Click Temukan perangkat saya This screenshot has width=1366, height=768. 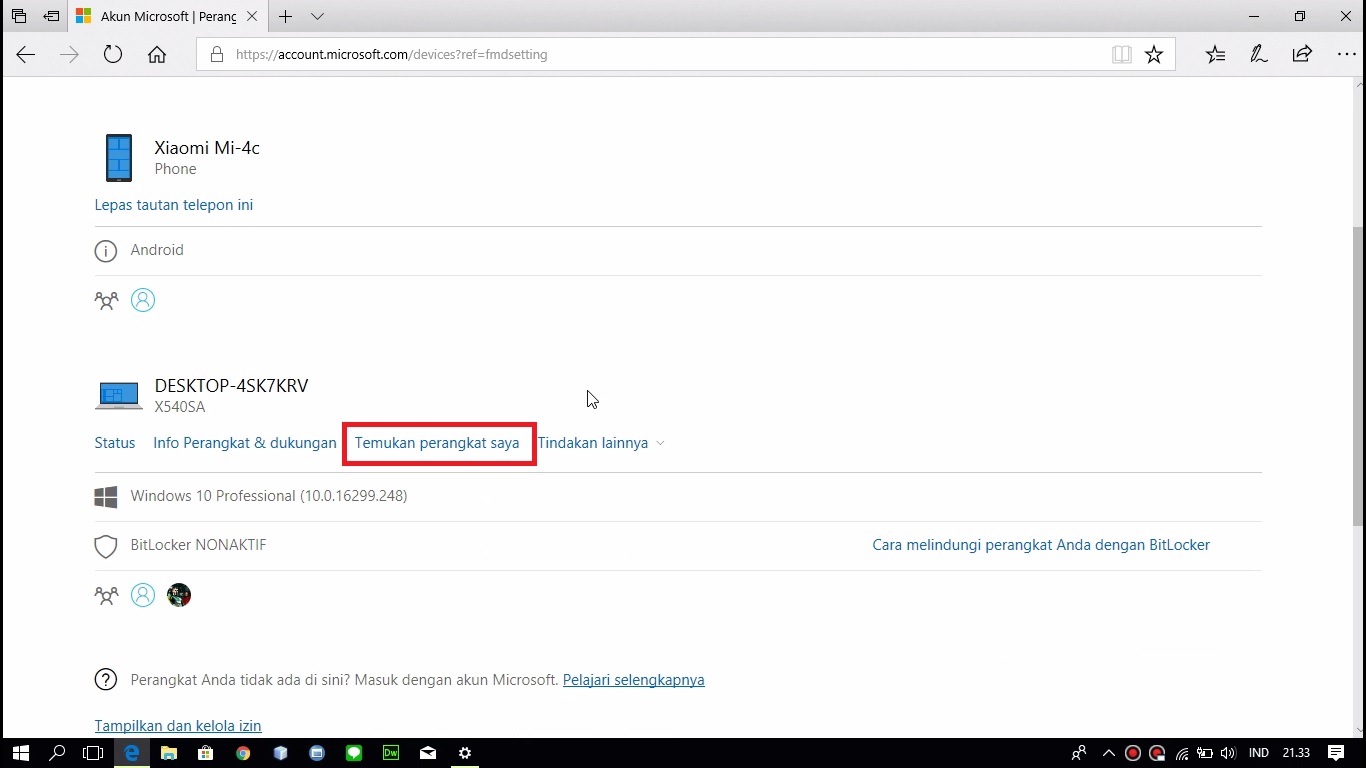point(437,443)
